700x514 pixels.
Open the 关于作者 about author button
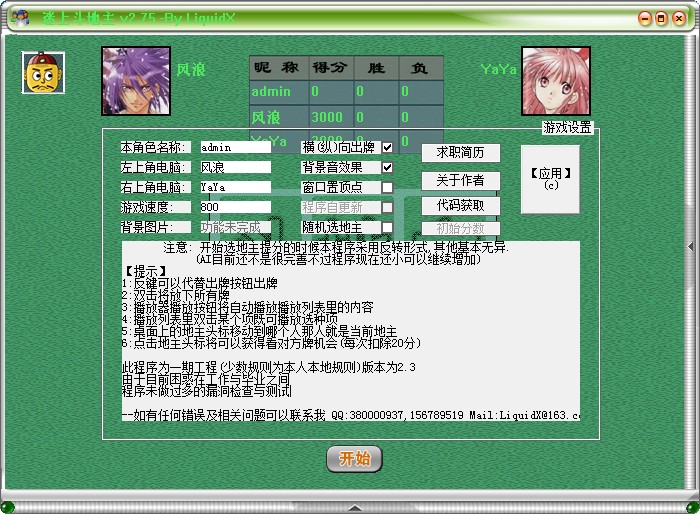pyautogui.click(x=460, y=180)
